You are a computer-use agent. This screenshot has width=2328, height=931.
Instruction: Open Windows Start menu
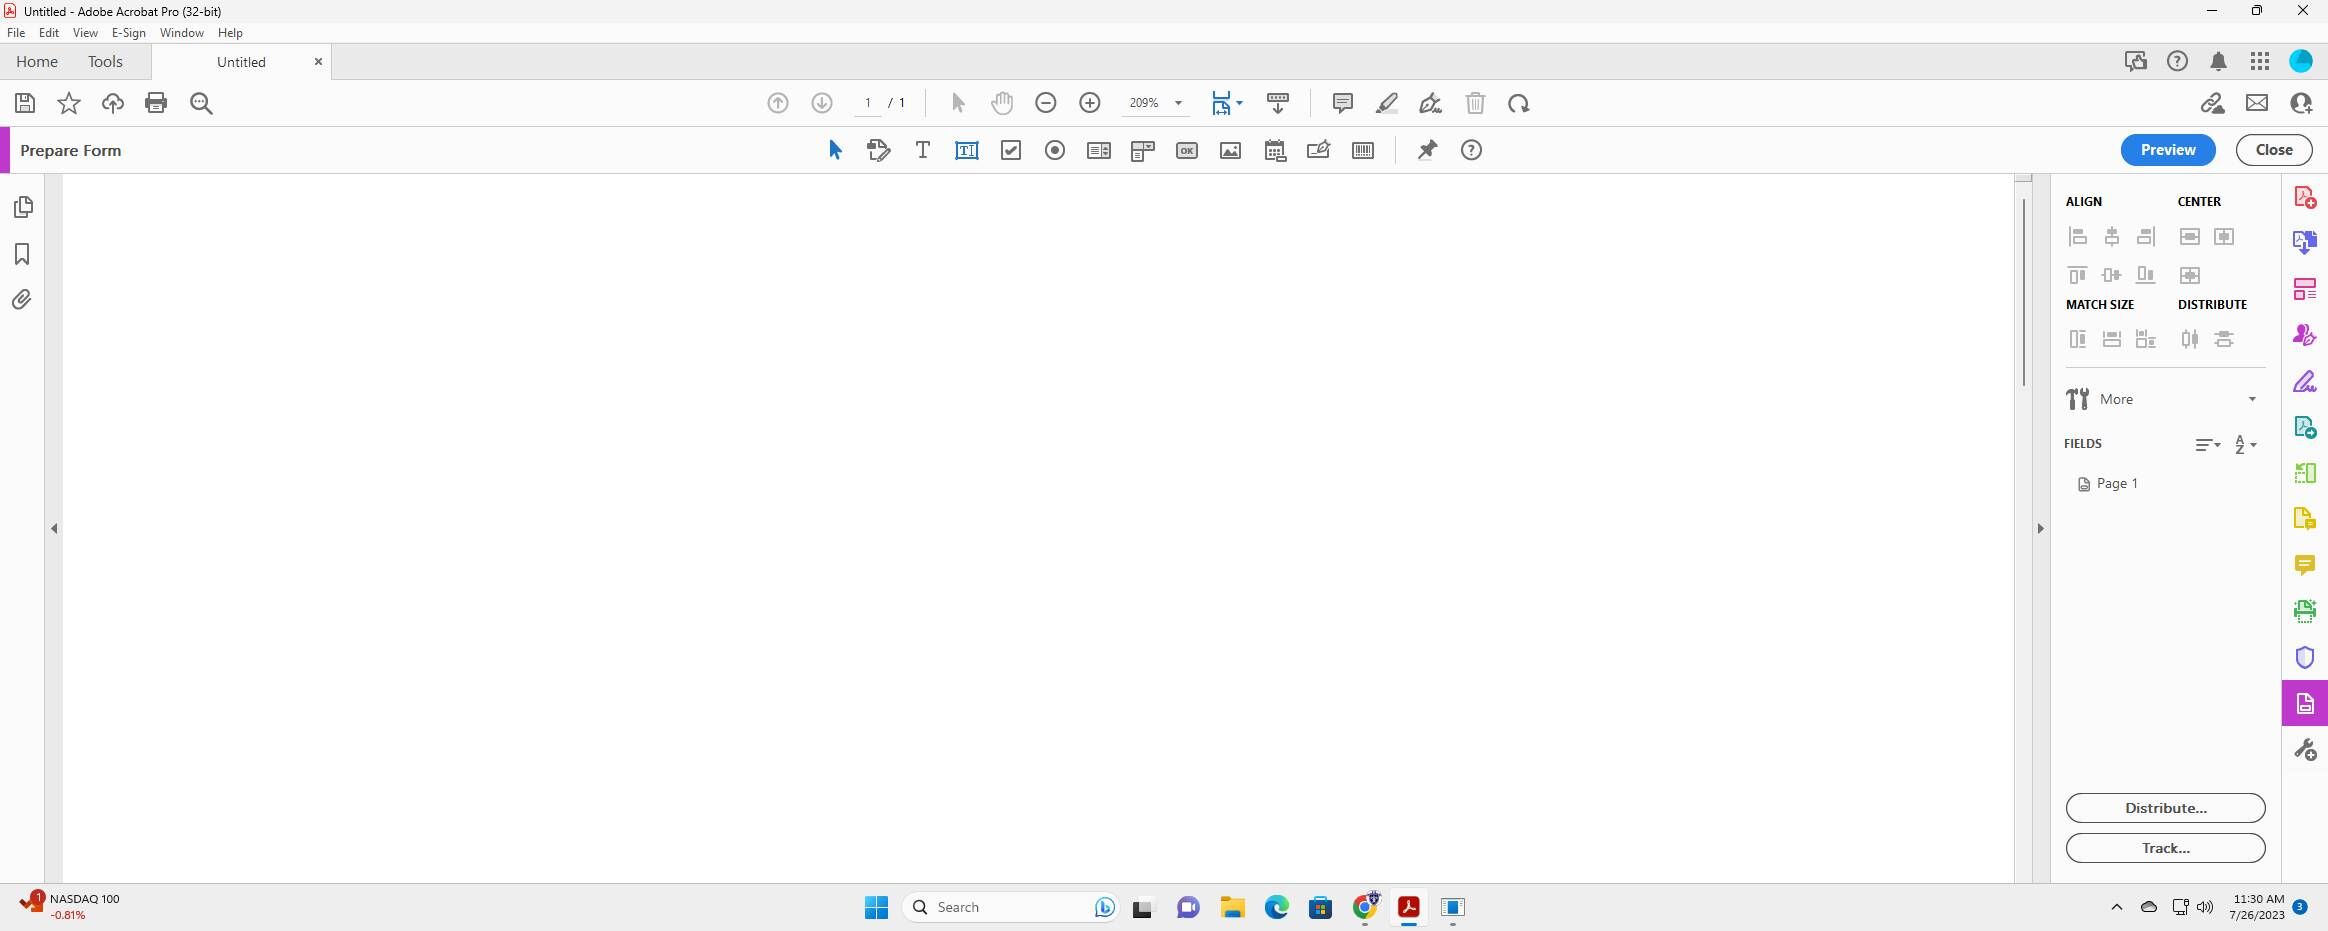pyautogui.click(x=876, y=908)
